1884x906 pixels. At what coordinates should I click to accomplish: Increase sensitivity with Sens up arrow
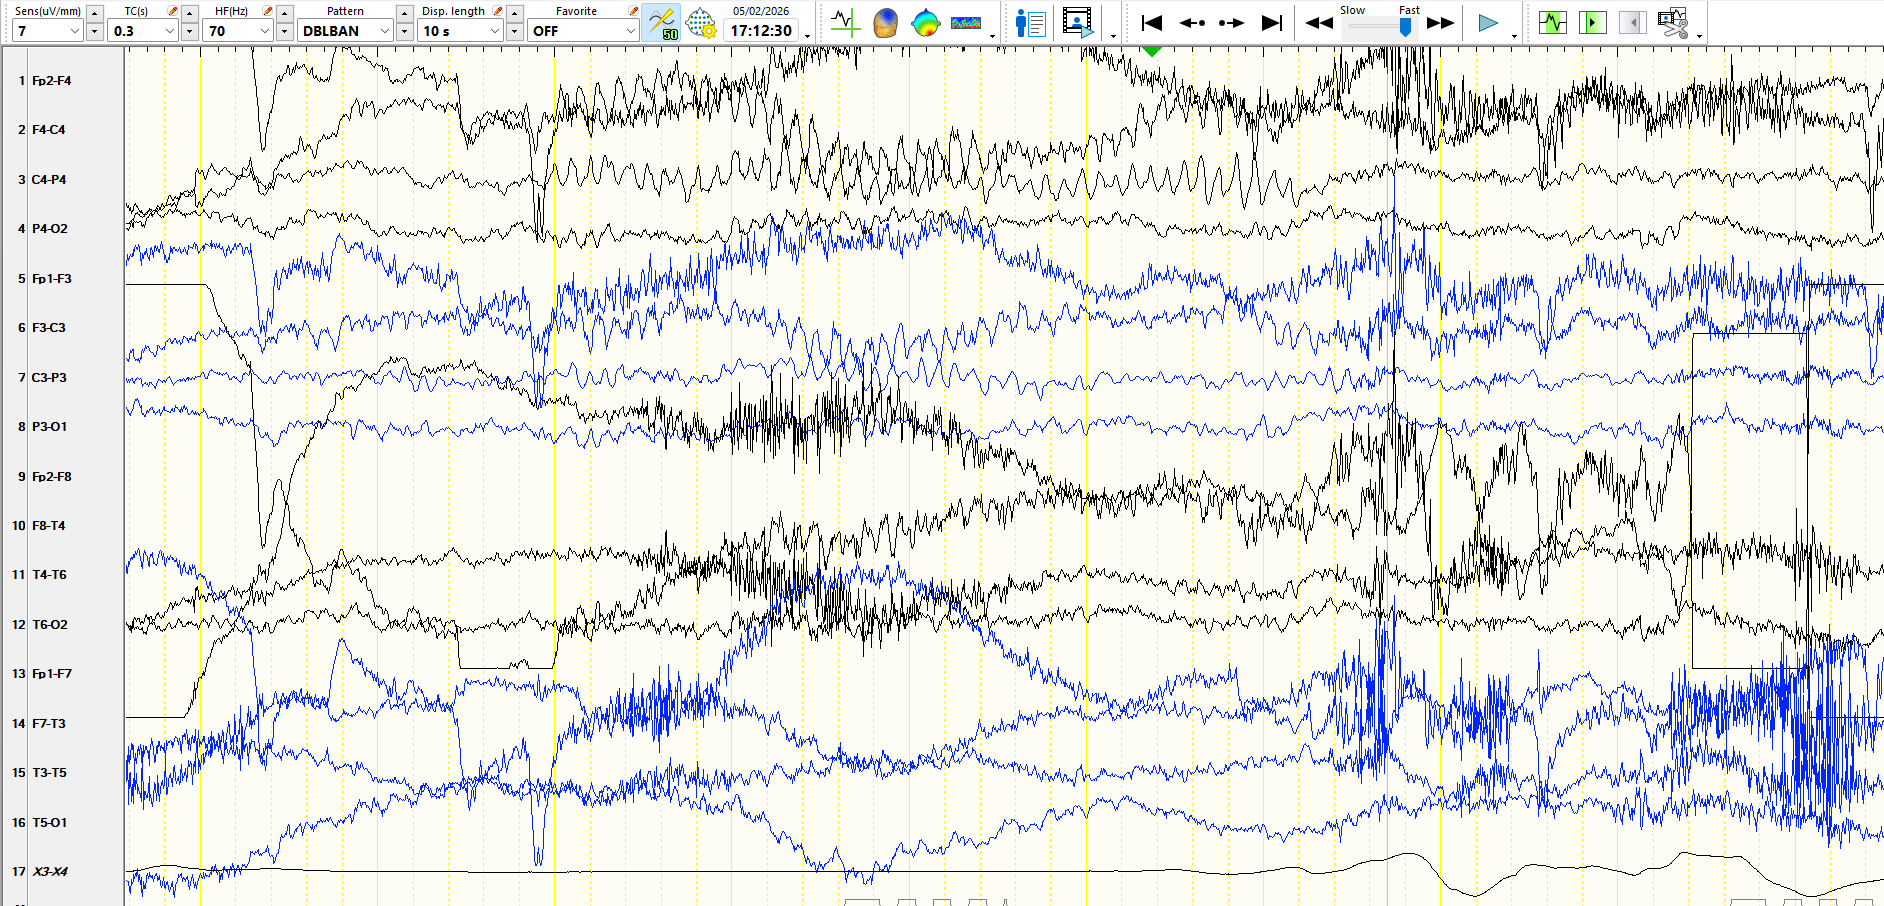(95, 13)
